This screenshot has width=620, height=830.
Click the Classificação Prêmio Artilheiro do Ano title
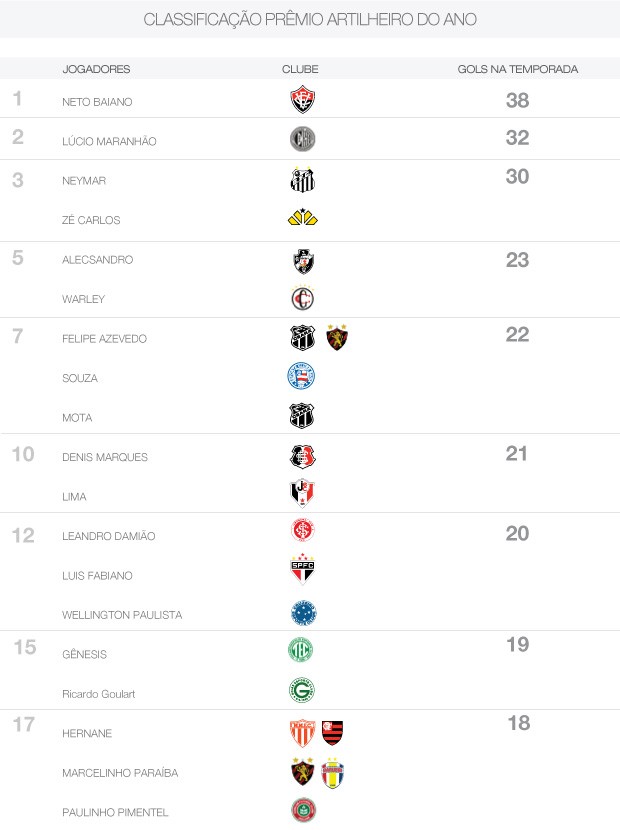(x=310, y=20)
